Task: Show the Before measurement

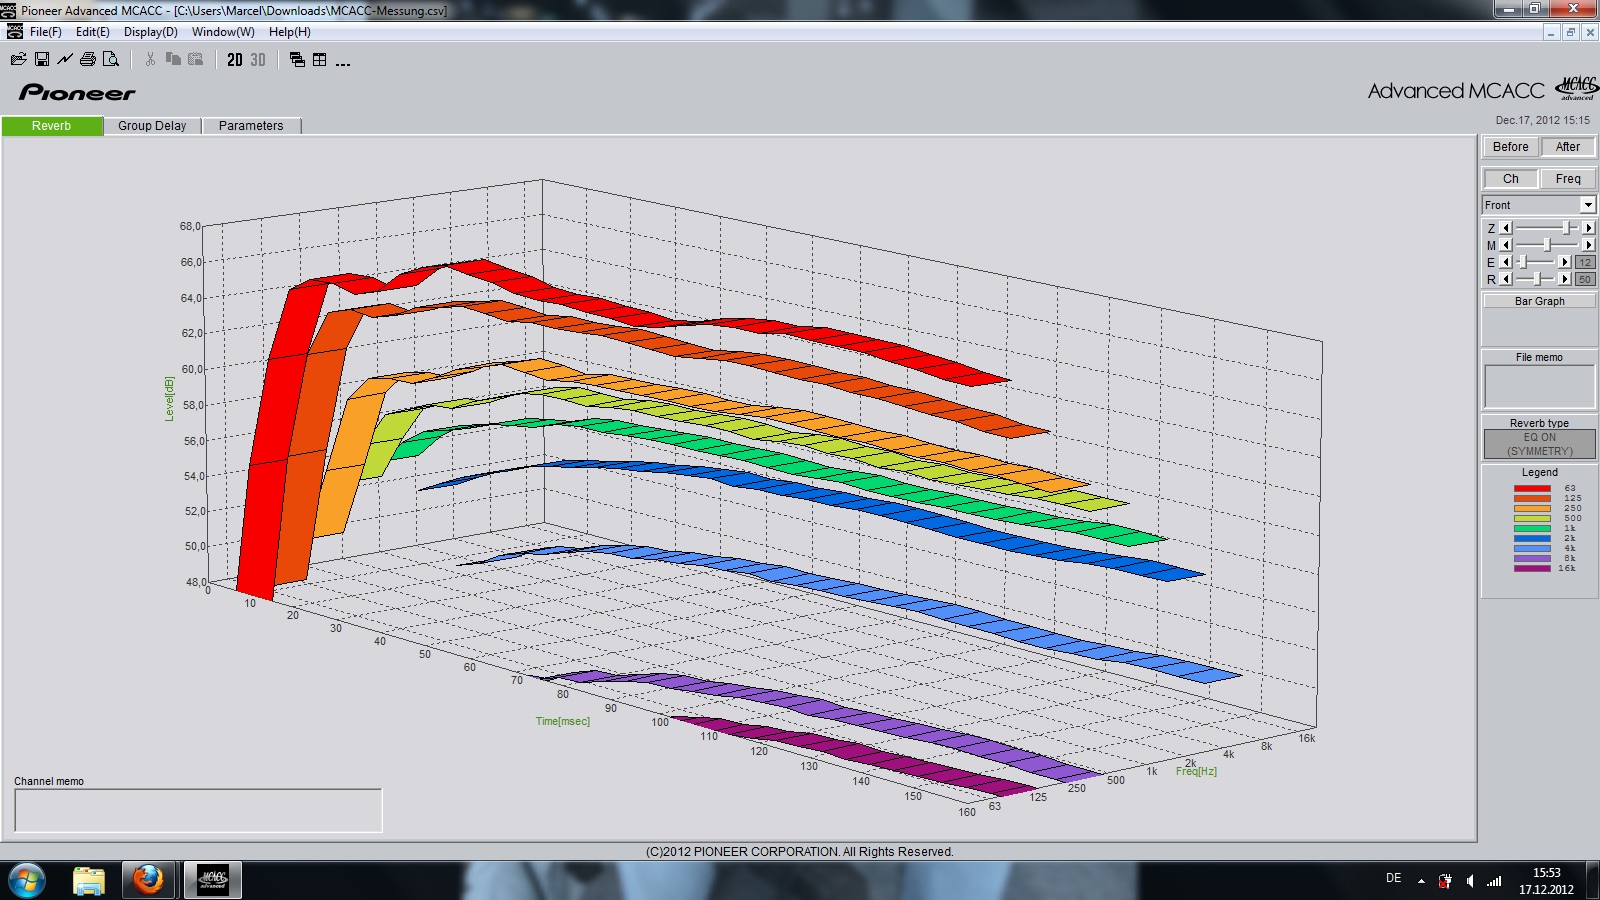Action: tap(1510, 147)
